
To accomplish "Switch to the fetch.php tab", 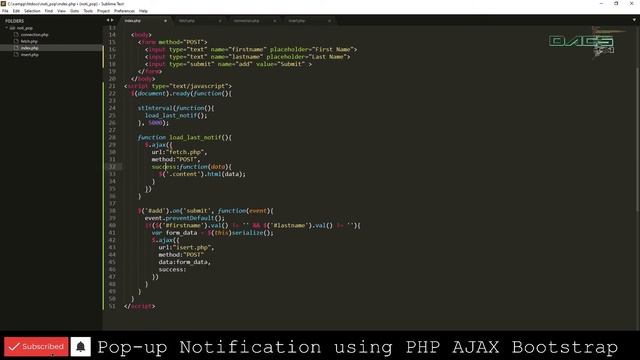I will coord(199,20).
